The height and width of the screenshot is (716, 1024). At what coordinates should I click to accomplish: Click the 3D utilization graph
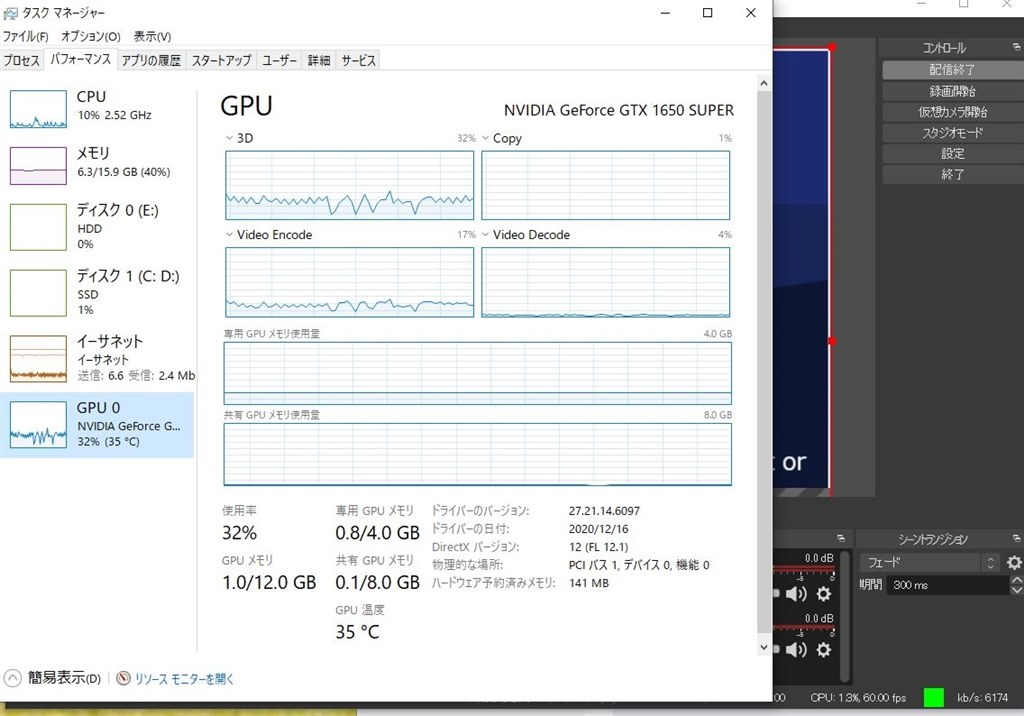coord(349,186)
